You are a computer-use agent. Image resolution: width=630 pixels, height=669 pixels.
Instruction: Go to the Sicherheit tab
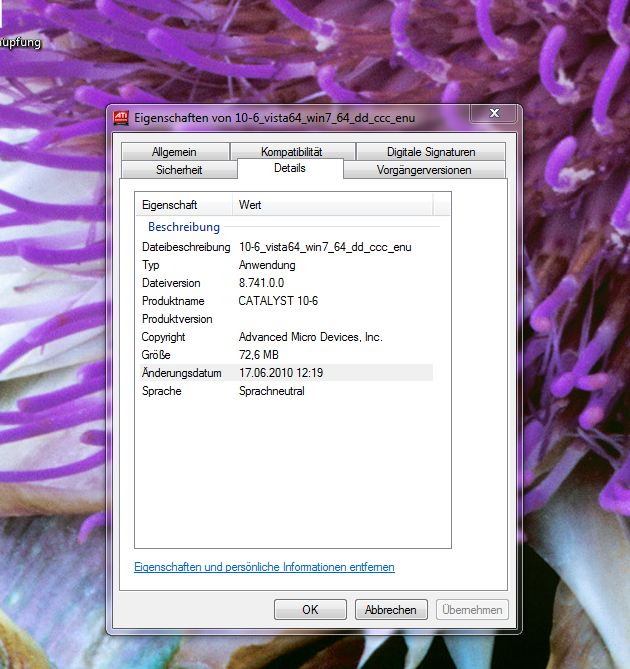[x=179, y=170]
